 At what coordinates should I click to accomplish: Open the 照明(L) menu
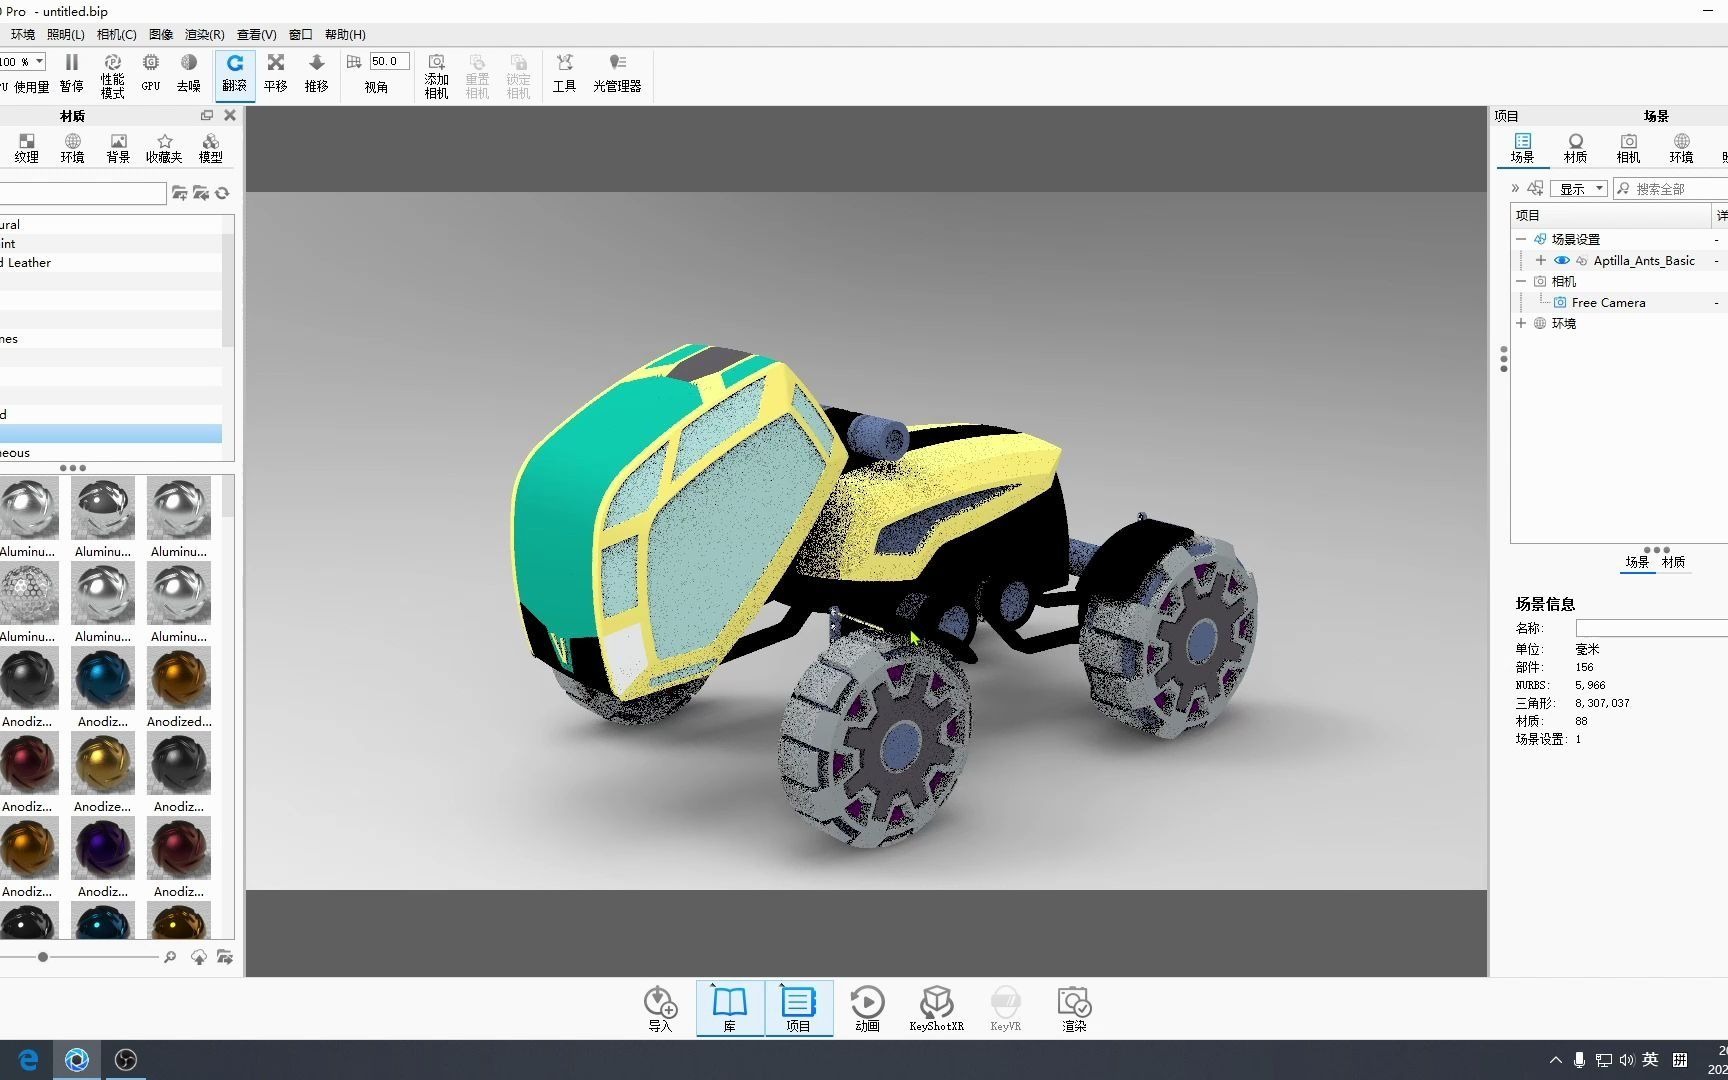pyautogui.click(x=66, y=35)
